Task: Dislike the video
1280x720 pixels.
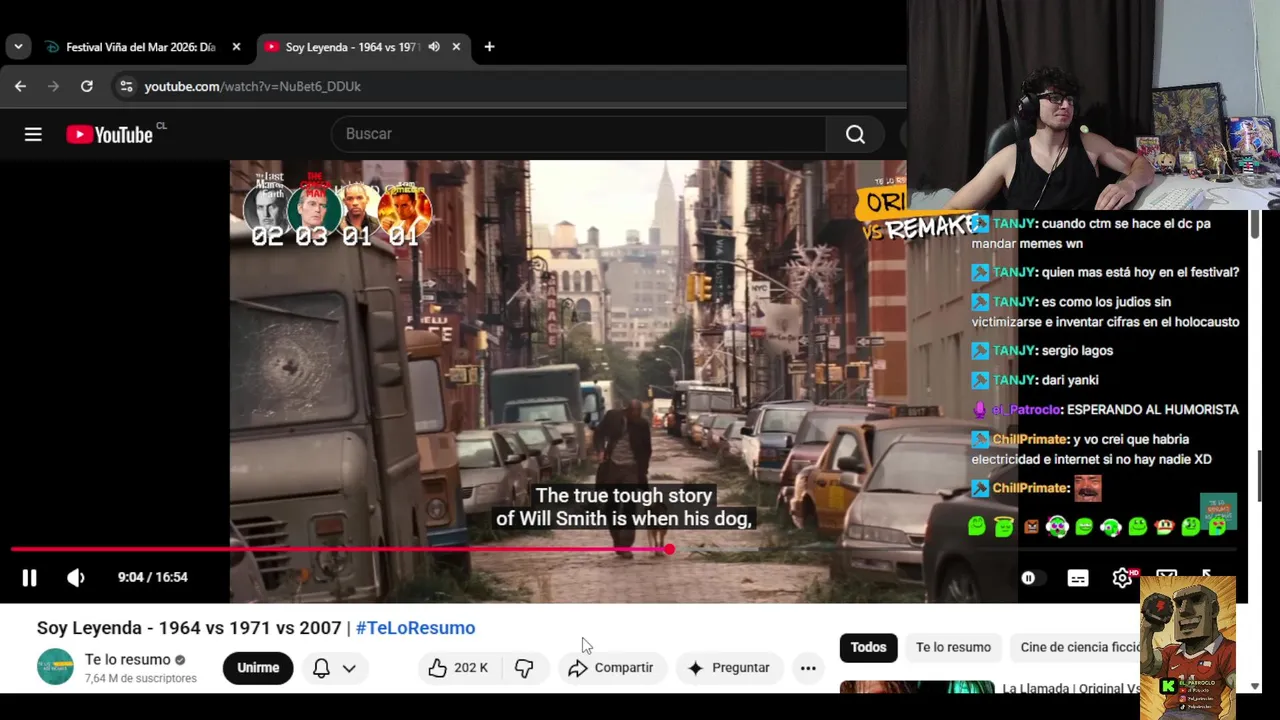Action: click(524, 668)
